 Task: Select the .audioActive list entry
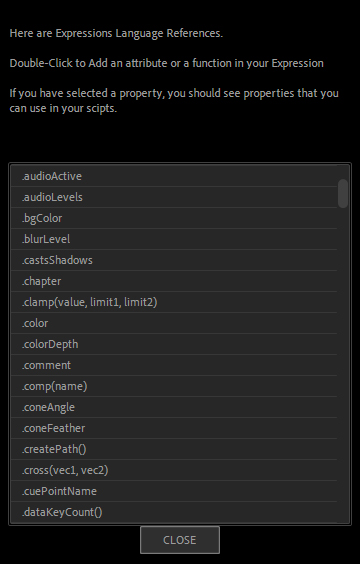tap(174, 176)
